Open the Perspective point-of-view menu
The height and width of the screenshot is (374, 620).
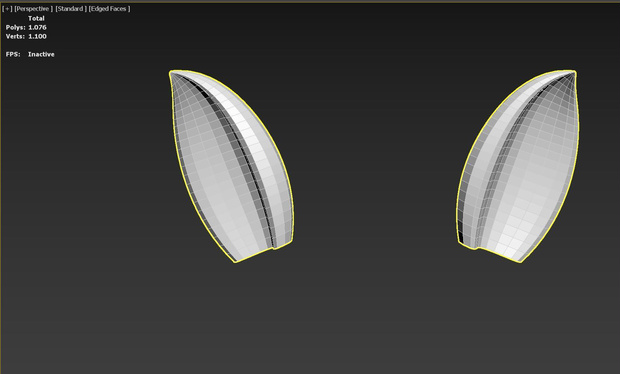pyautogui.click(x=34, y=9)
